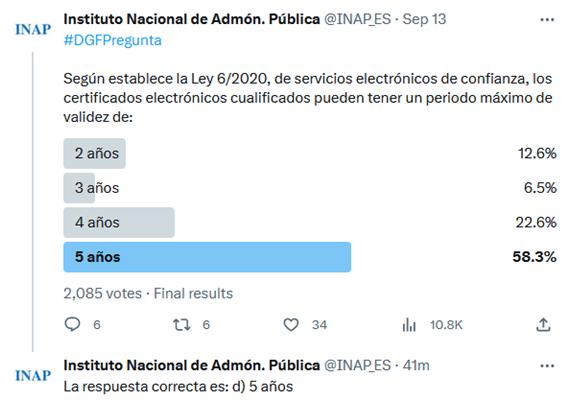
Task: Select the 2 años poll bar
Action: click(x=95, y=153)
